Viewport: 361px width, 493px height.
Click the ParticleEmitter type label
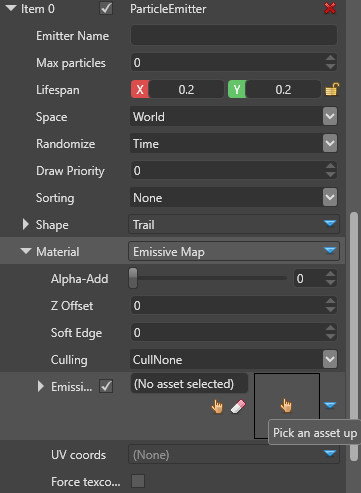coord(168,9)
